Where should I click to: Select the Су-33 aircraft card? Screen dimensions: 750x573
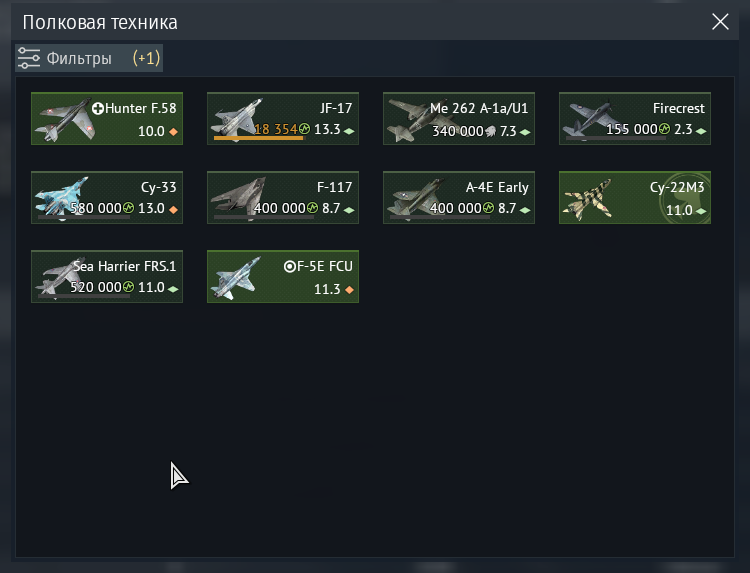(x=107, y=198)
